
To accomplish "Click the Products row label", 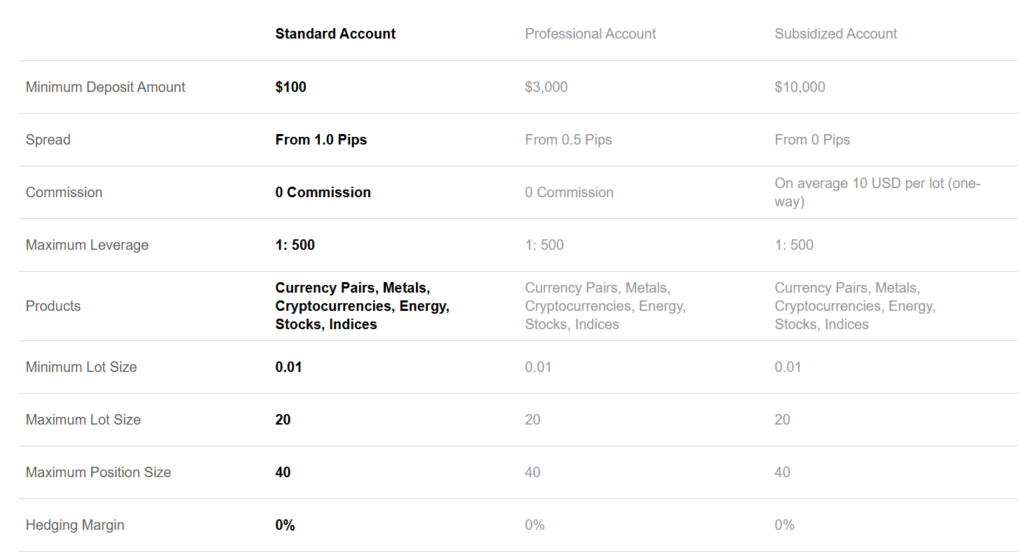I will tap(53, 306).
